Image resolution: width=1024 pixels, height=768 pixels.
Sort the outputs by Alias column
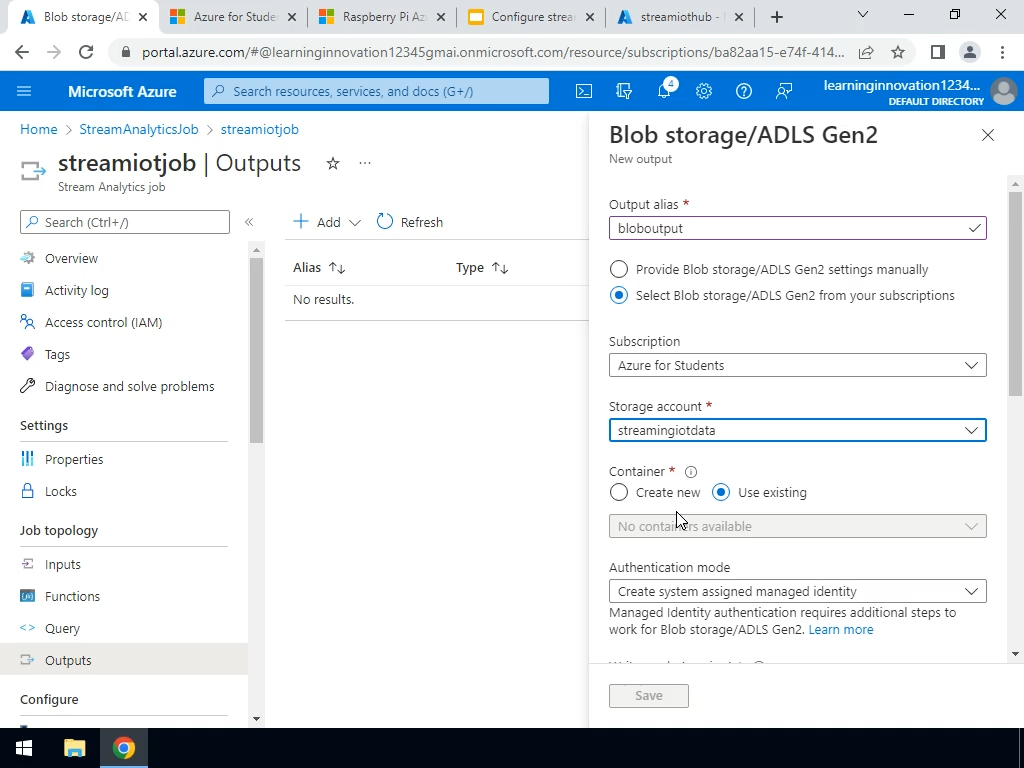click(x=319, y=268)
